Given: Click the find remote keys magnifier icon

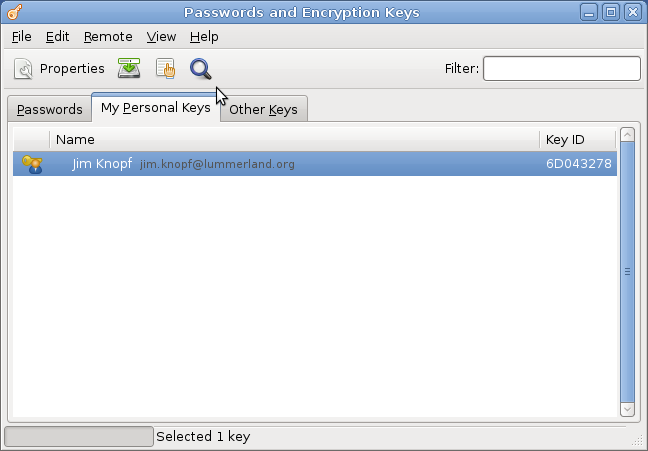Looking at the screenshot, I should [201, 69].
